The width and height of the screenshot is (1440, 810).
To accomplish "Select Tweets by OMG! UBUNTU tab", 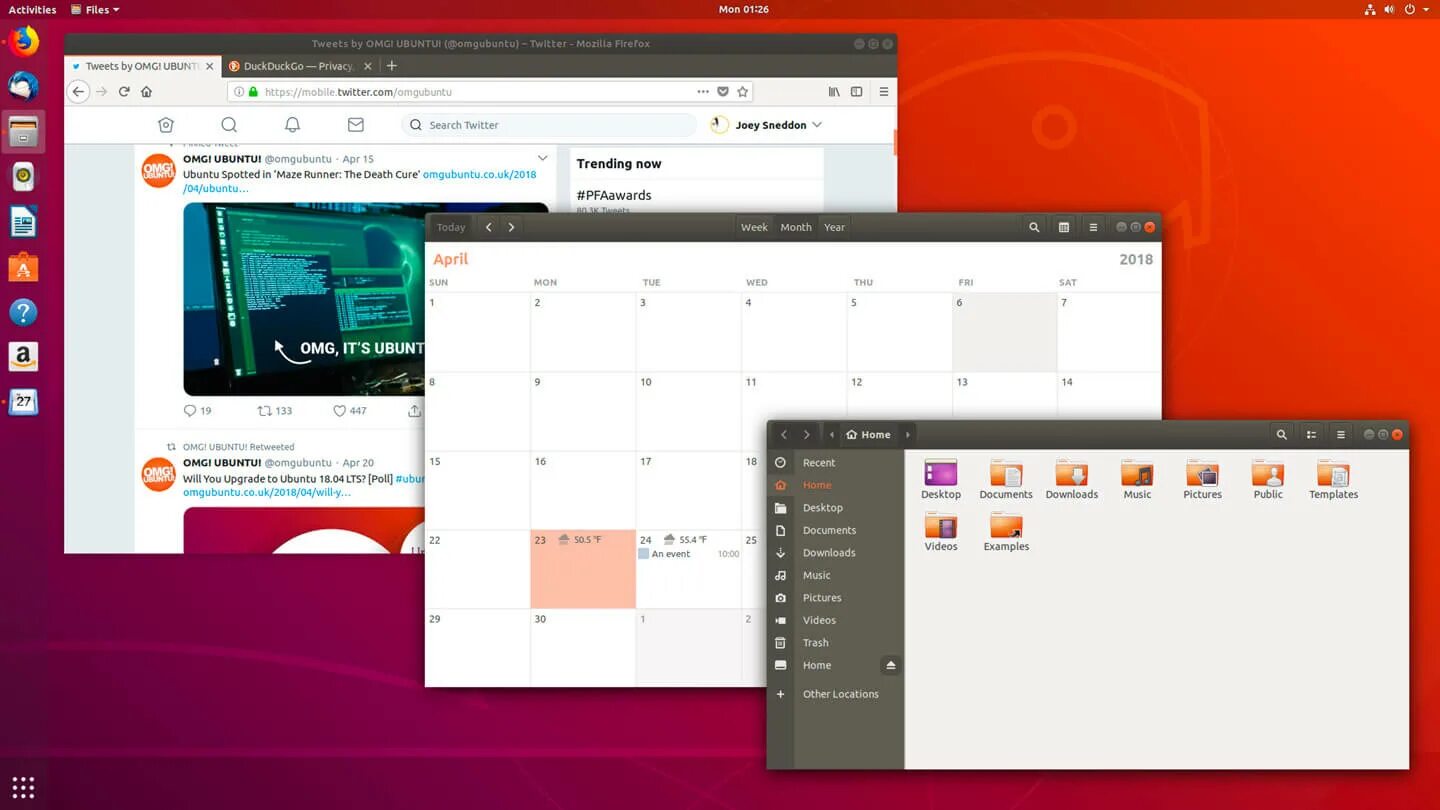I will tap(143, 66).
